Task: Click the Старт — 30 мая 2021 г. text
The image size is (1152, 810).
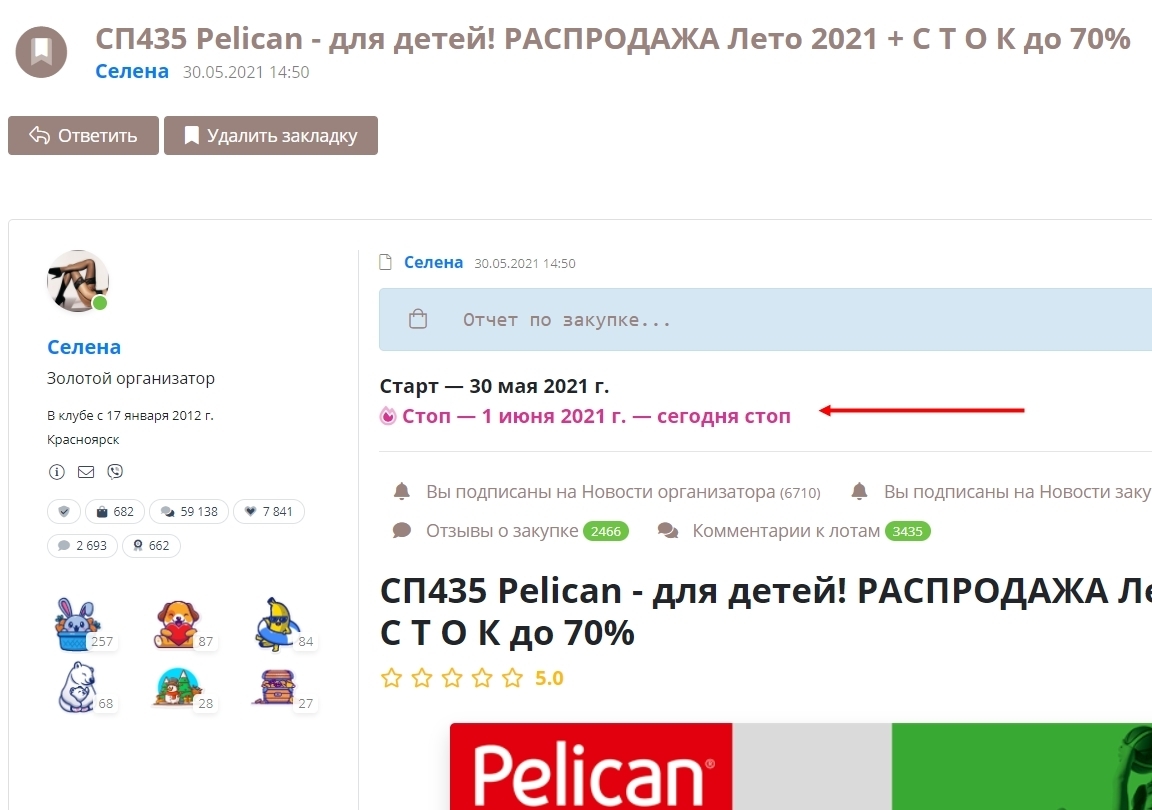Action: [494, 386]
